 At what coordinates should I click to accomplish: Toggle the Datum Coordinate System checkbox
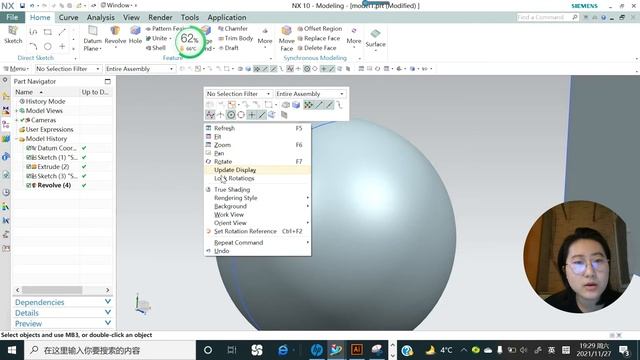(x=29, y=148)
